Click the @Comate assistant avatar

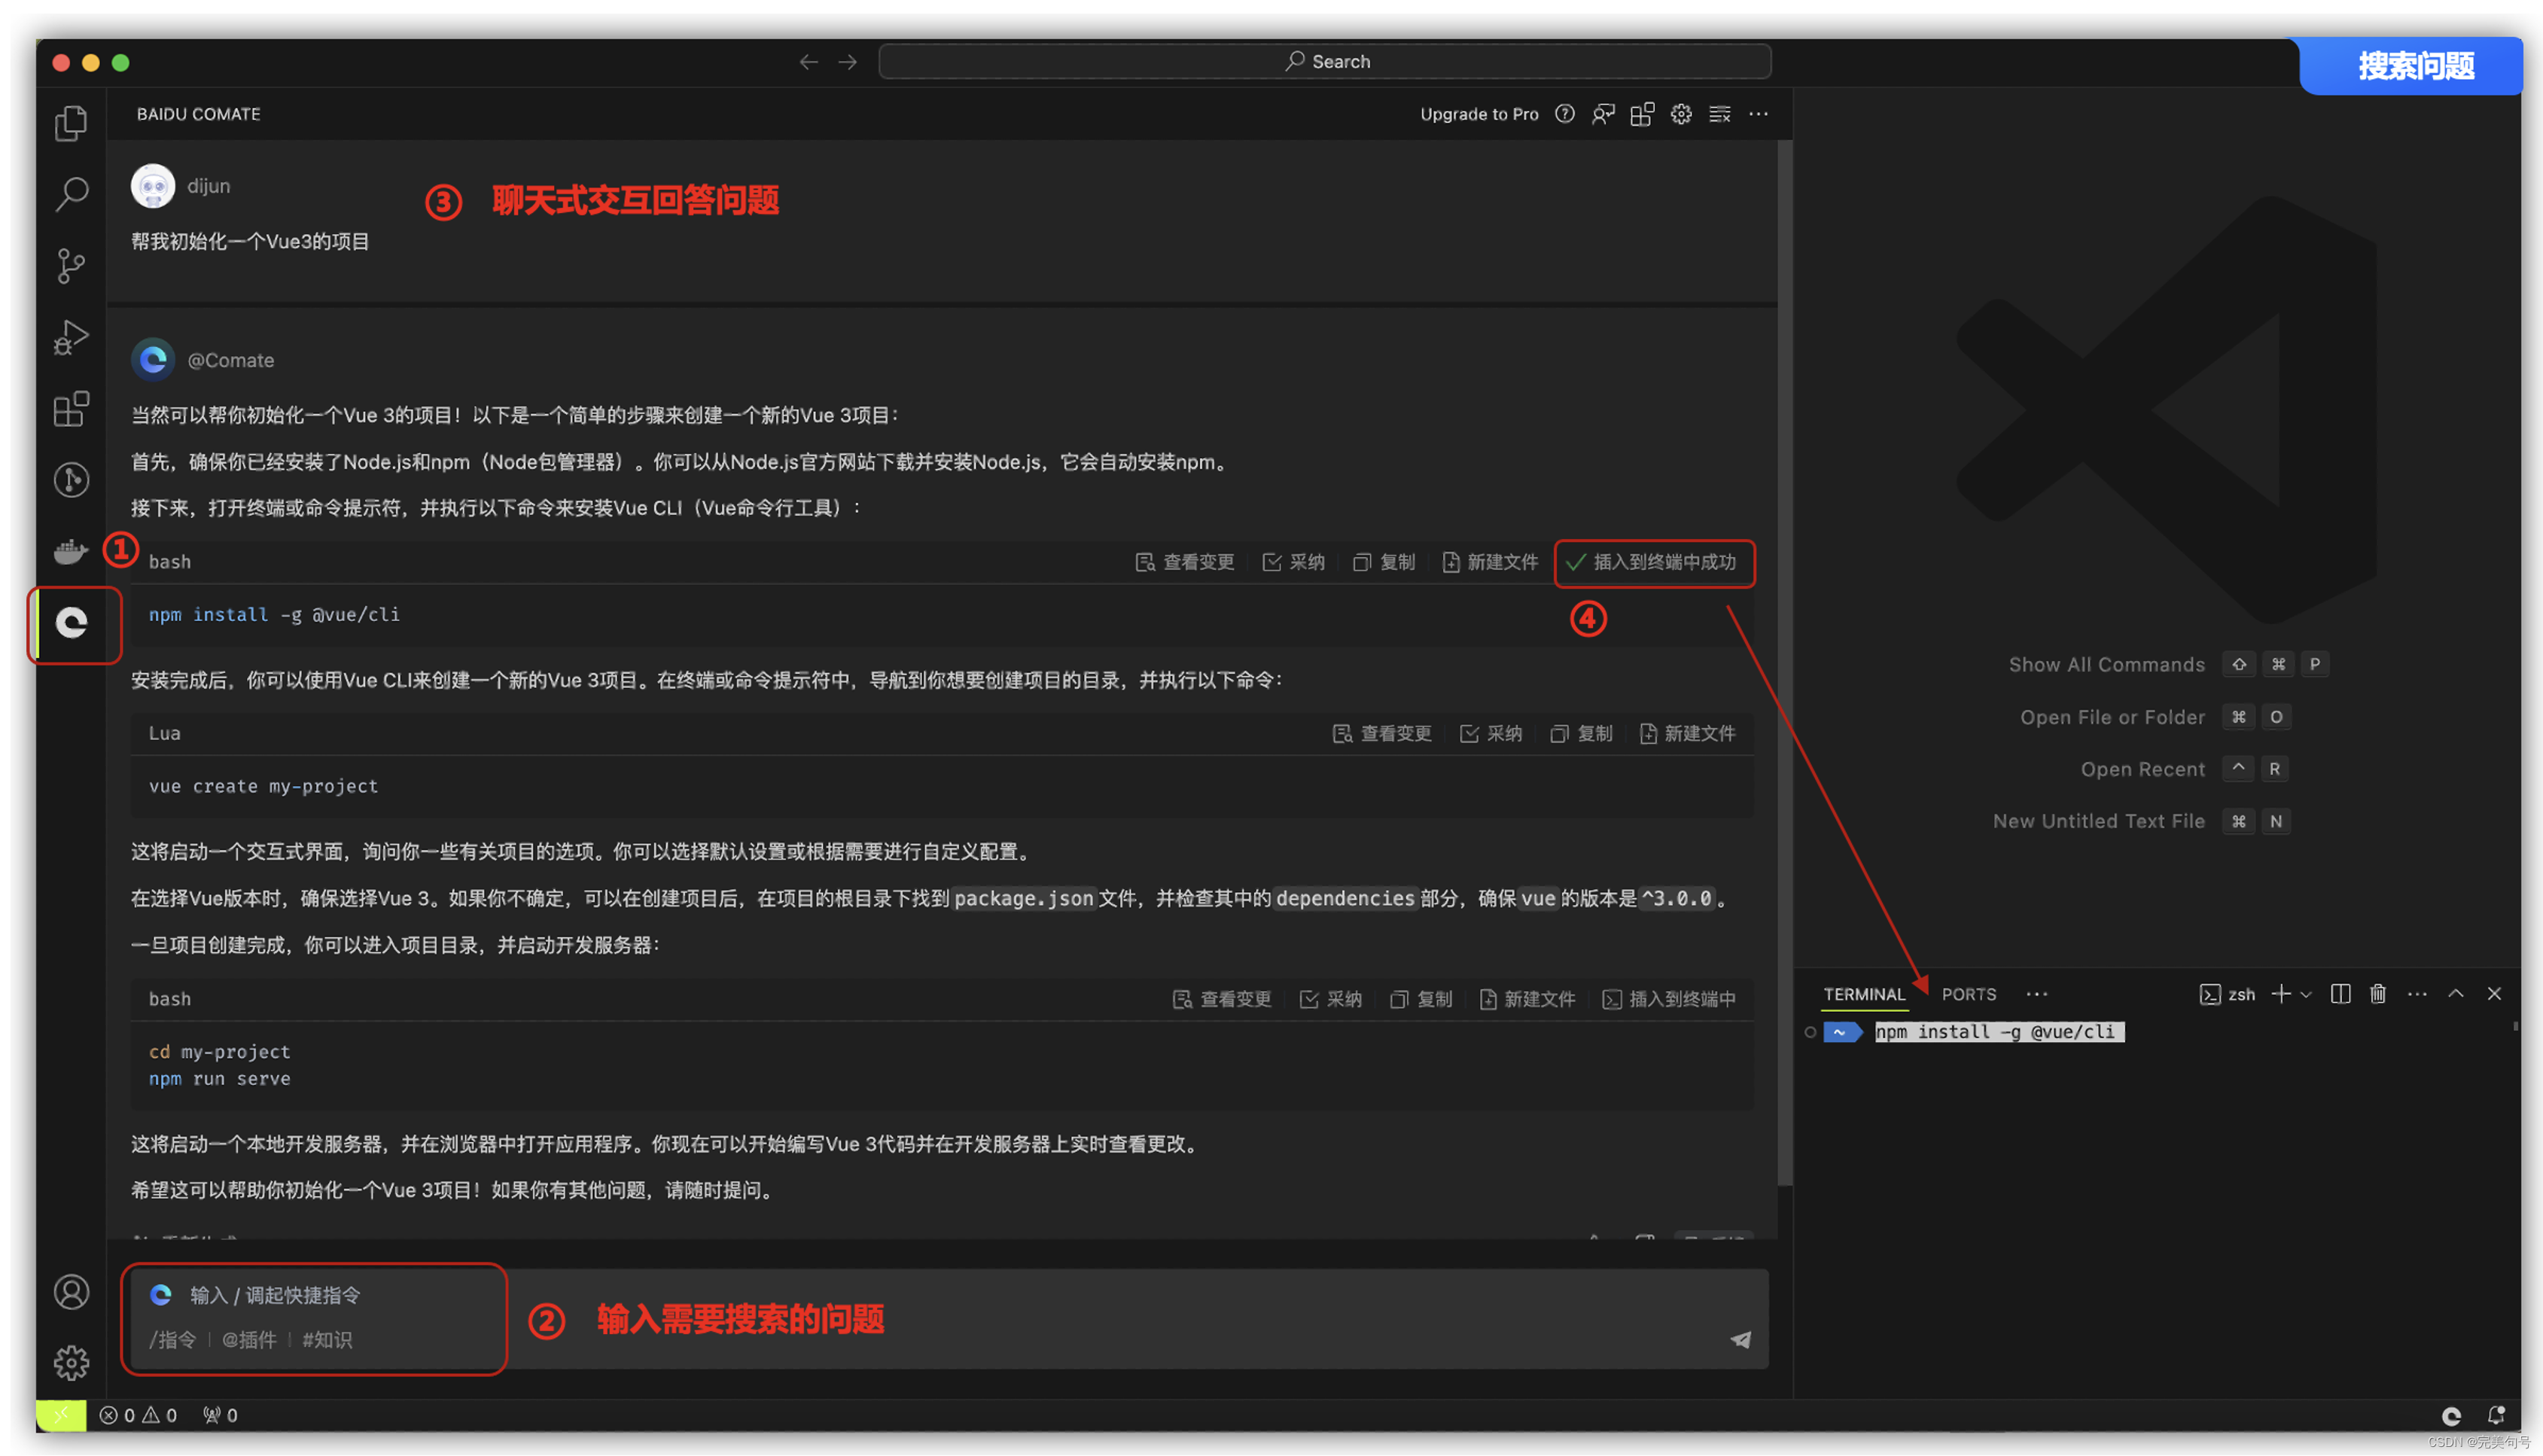click(153, 360)
